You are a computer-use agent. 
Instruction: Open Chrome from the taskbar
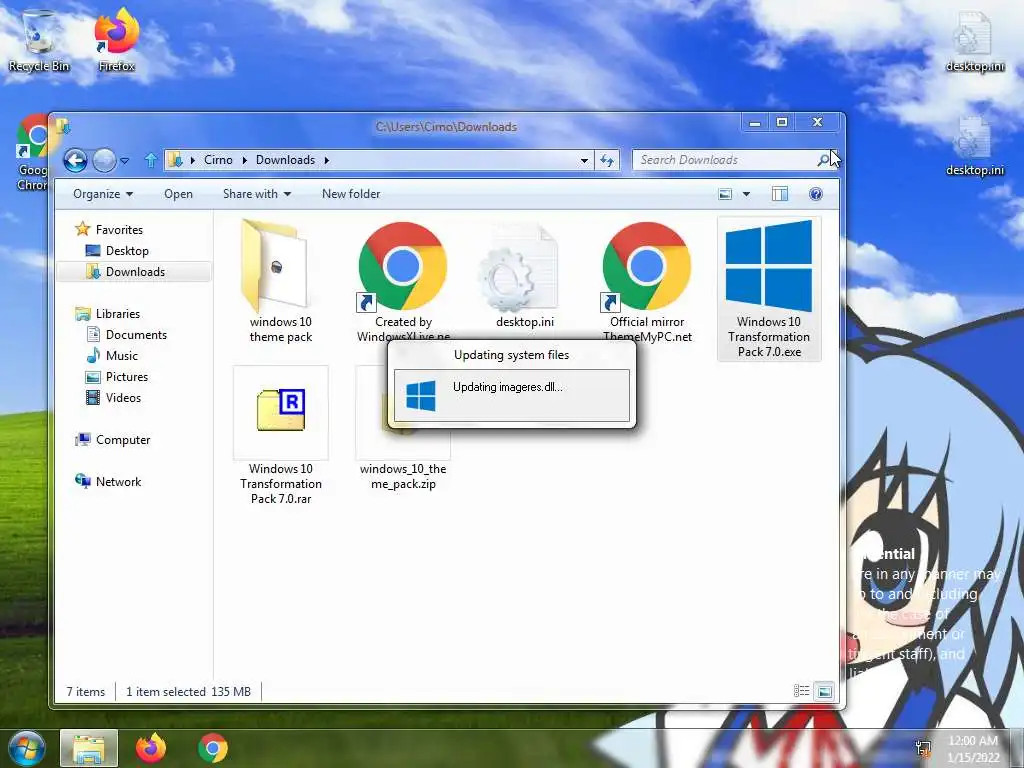point(213,748)
